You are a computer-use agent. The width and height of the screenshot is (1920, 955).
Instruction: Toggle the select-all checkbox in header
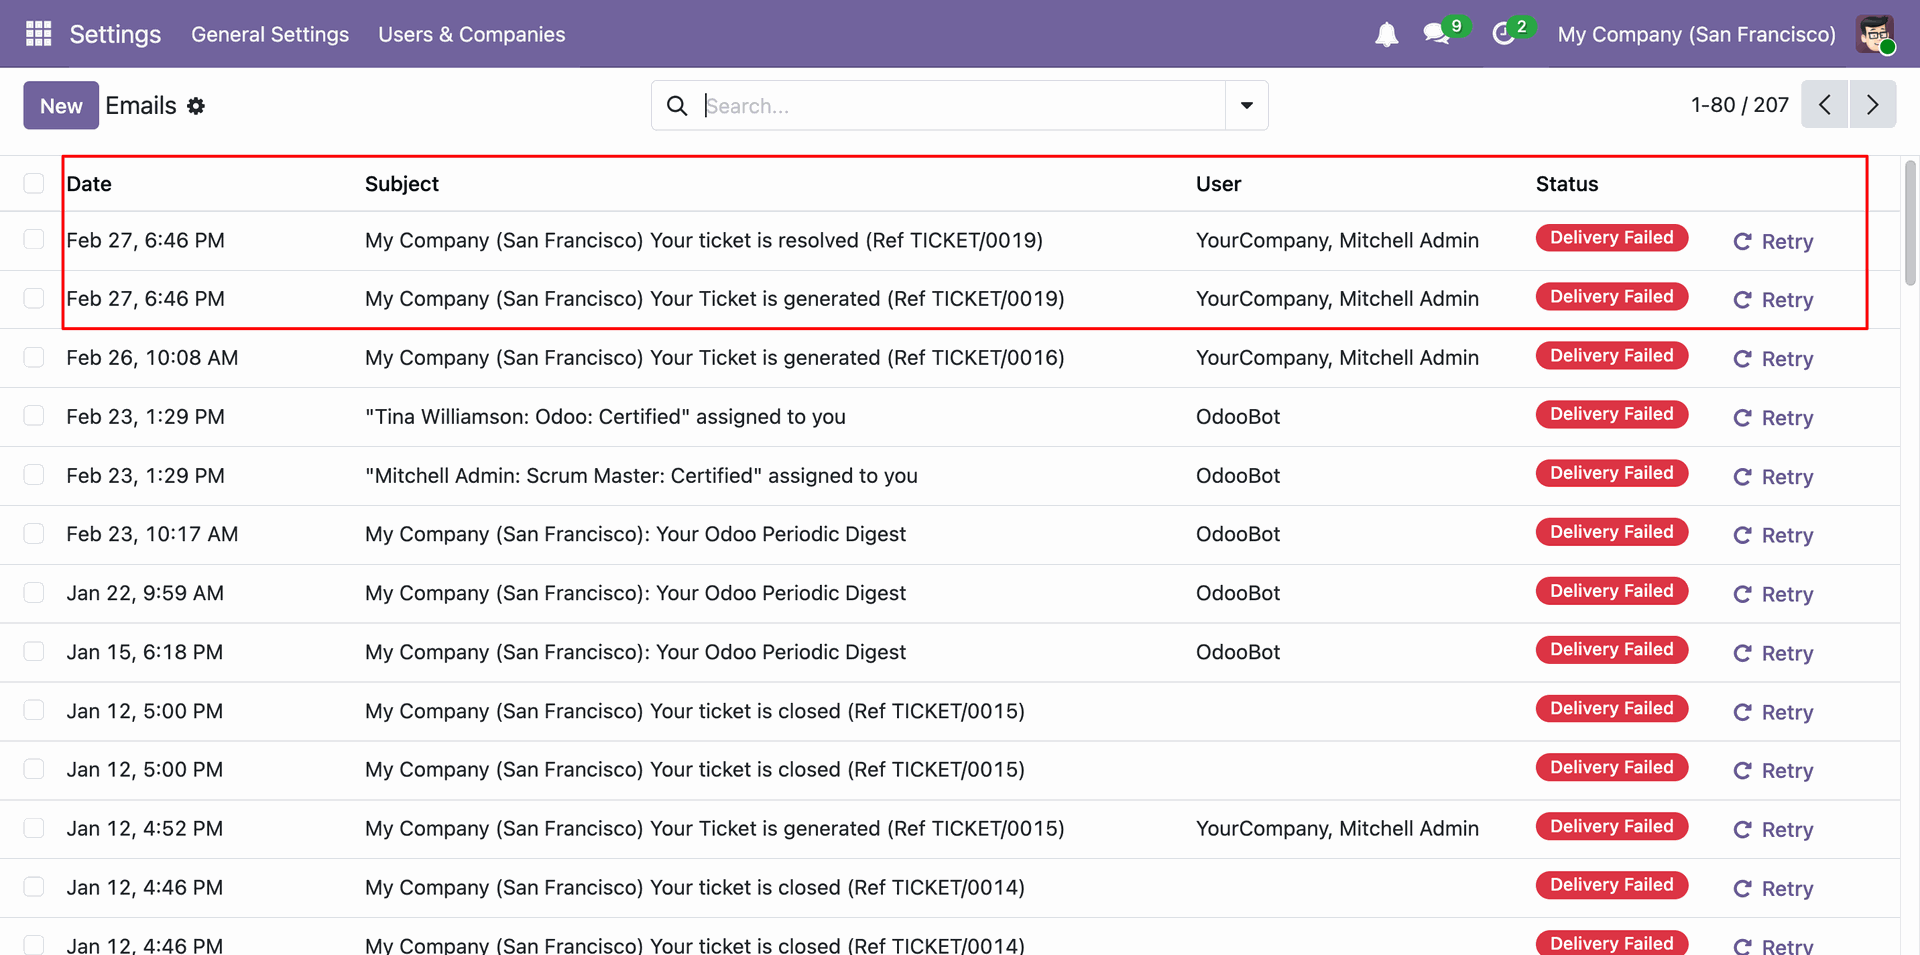tap(34, 183)
